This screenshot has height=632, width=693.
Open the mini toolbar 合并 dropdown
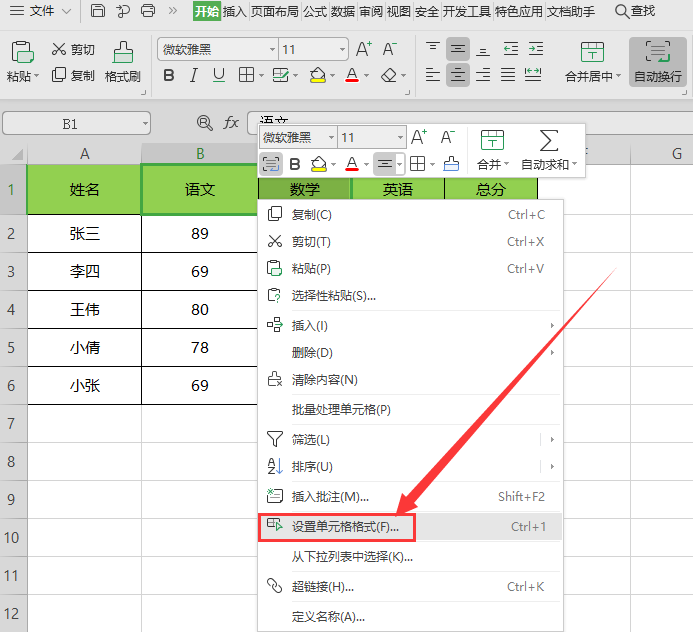click(x=506, y=164)
